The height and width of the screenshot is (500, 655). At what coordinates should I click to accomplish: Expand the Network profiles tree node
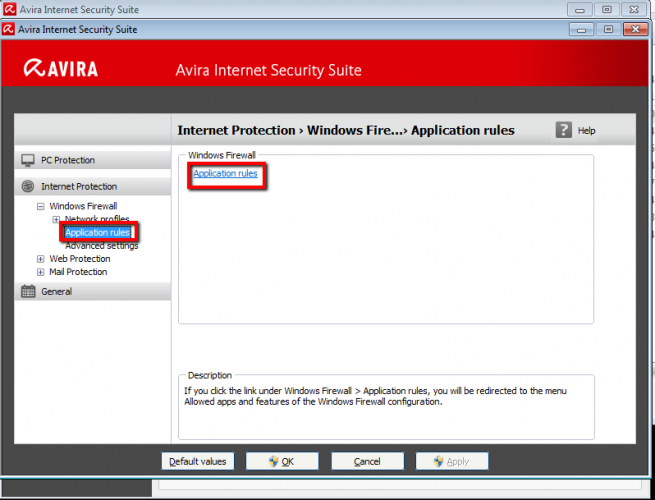(56, 219)
